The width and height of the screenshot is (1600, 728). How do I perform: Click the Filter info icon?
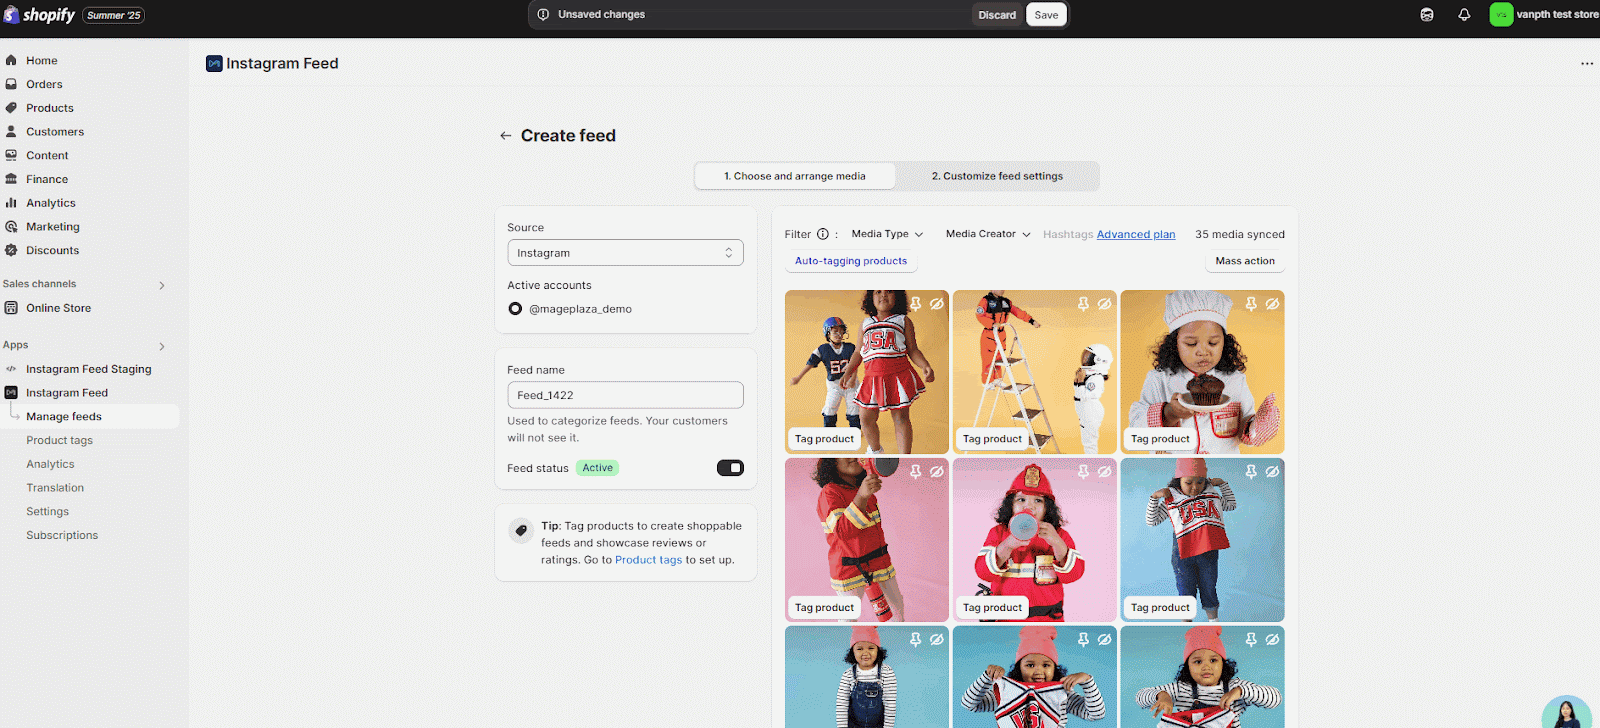pos(823,234)
